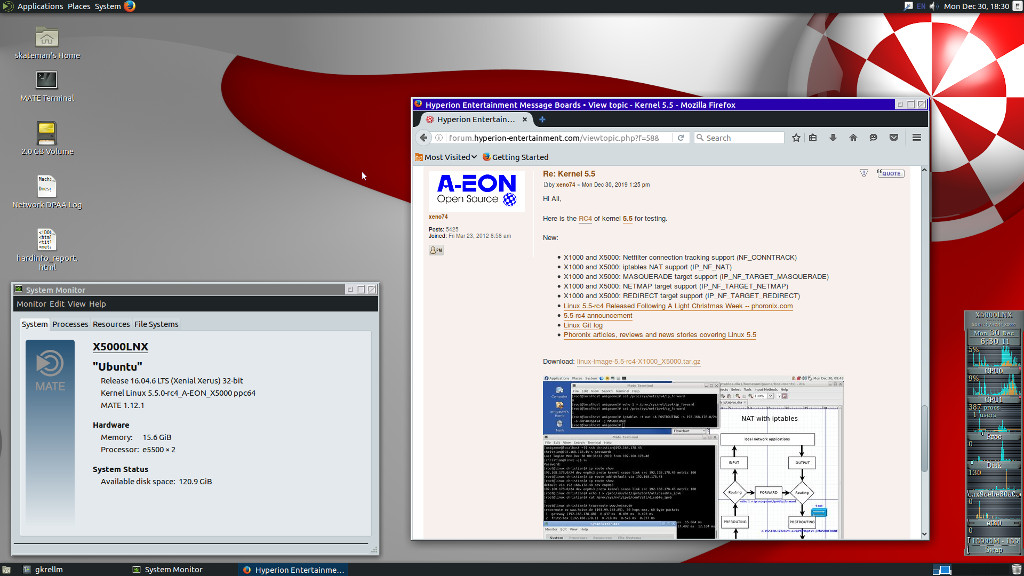The height and width of the screenshot is (576, 1024).
Task: Click the gkrellm CPU0 chart panel
Action: point(993,357)
